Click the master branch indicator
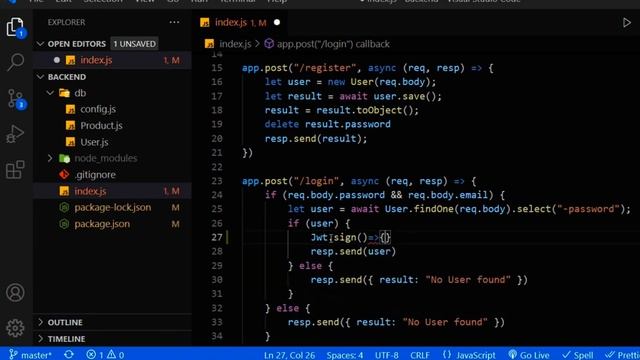The image size is (640, 360). coord(30,354)
